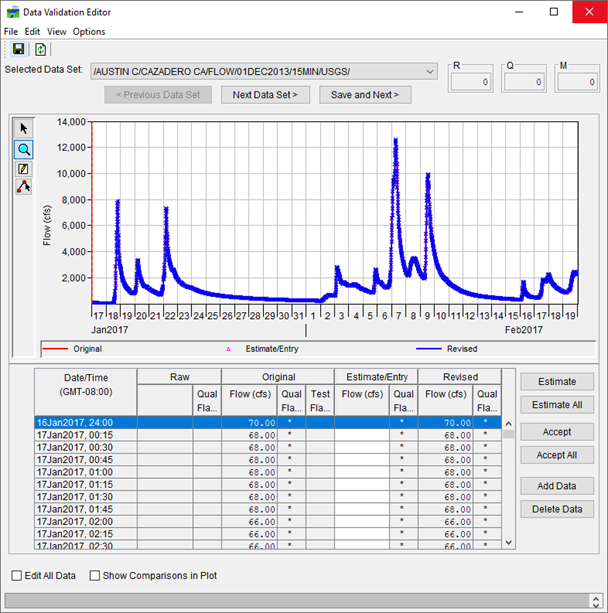Click the Add Data button
This screenshot has height=613, width=608.
click(557, 486)
